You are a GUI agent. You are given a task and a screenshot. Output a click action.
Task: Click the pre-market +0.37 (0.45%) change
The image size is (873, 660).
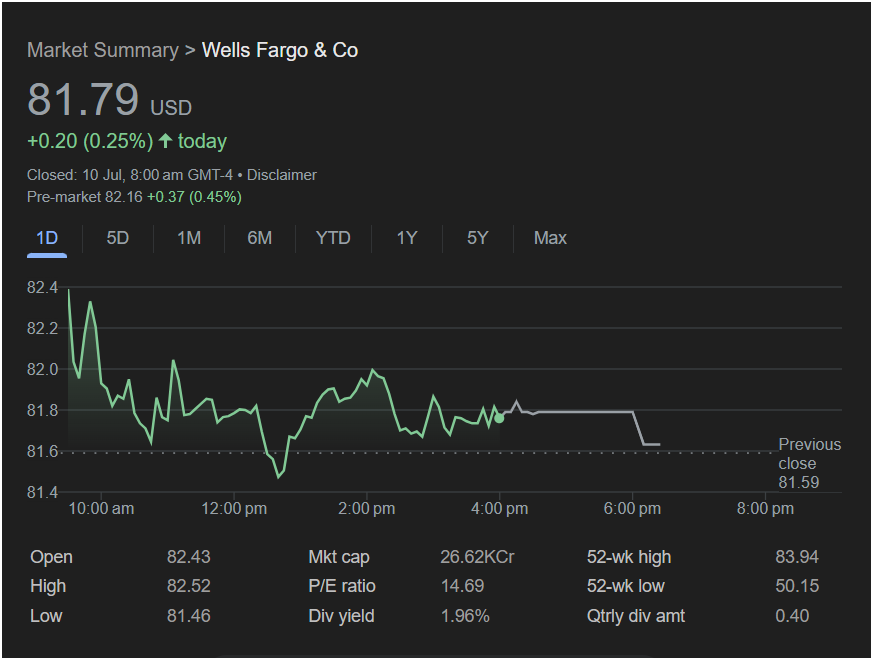coord(194,197)
